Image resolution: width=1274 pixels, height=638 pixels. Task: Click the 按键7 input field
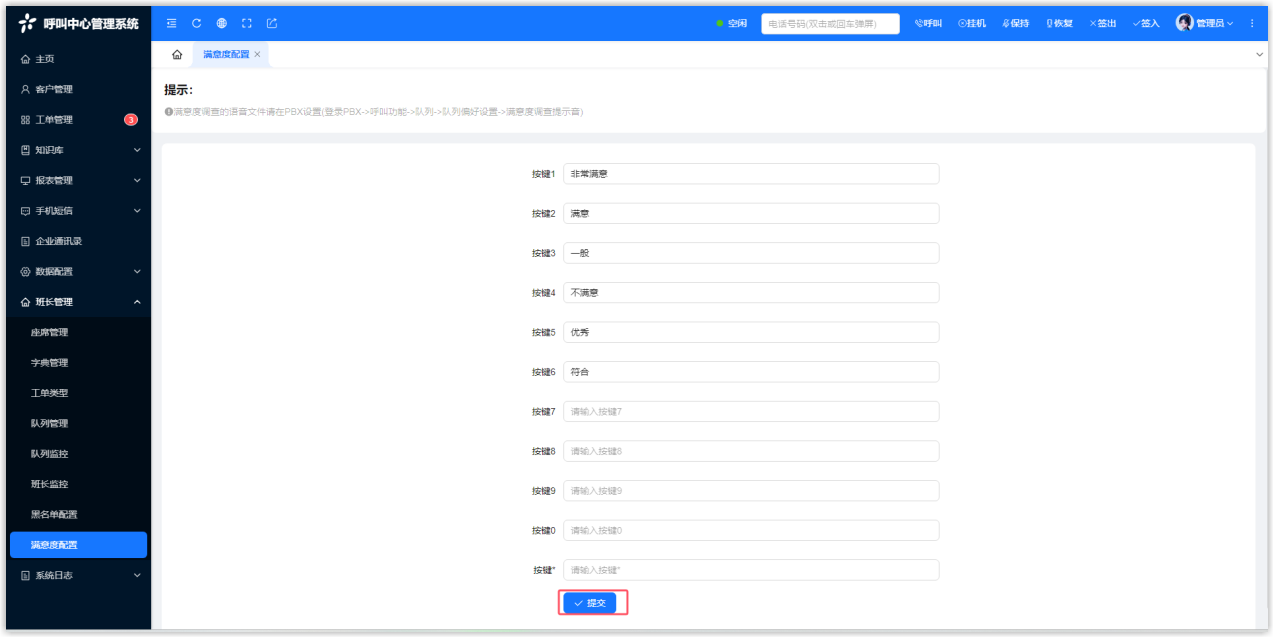click(750, 412)
